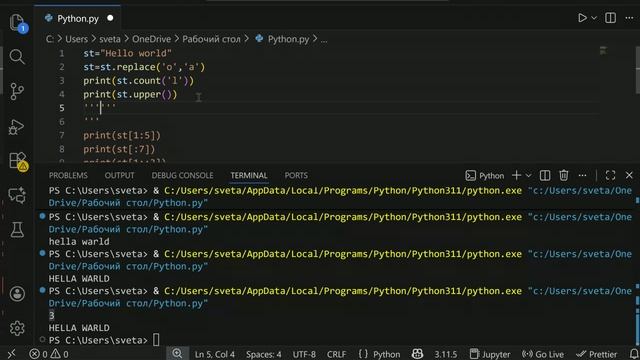This screenshot has width=640, height=360.
Task: Click line 8 print(st[:7])
Action: pyautogui.click(x=119, y=149)
